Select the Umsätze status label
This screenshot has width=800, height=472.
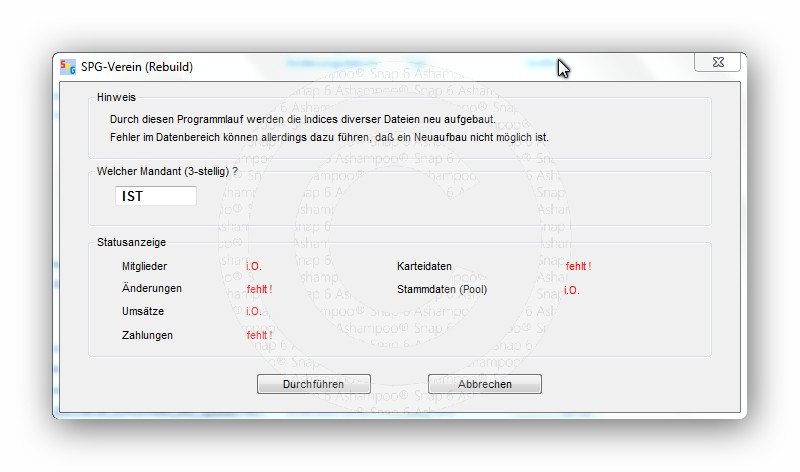143,312
